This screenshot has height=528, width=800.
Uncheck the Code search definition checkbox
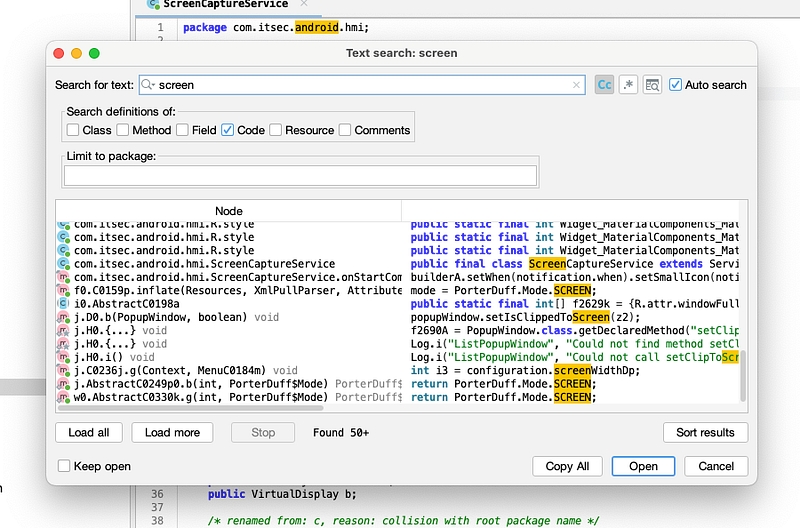click(227, 130)
